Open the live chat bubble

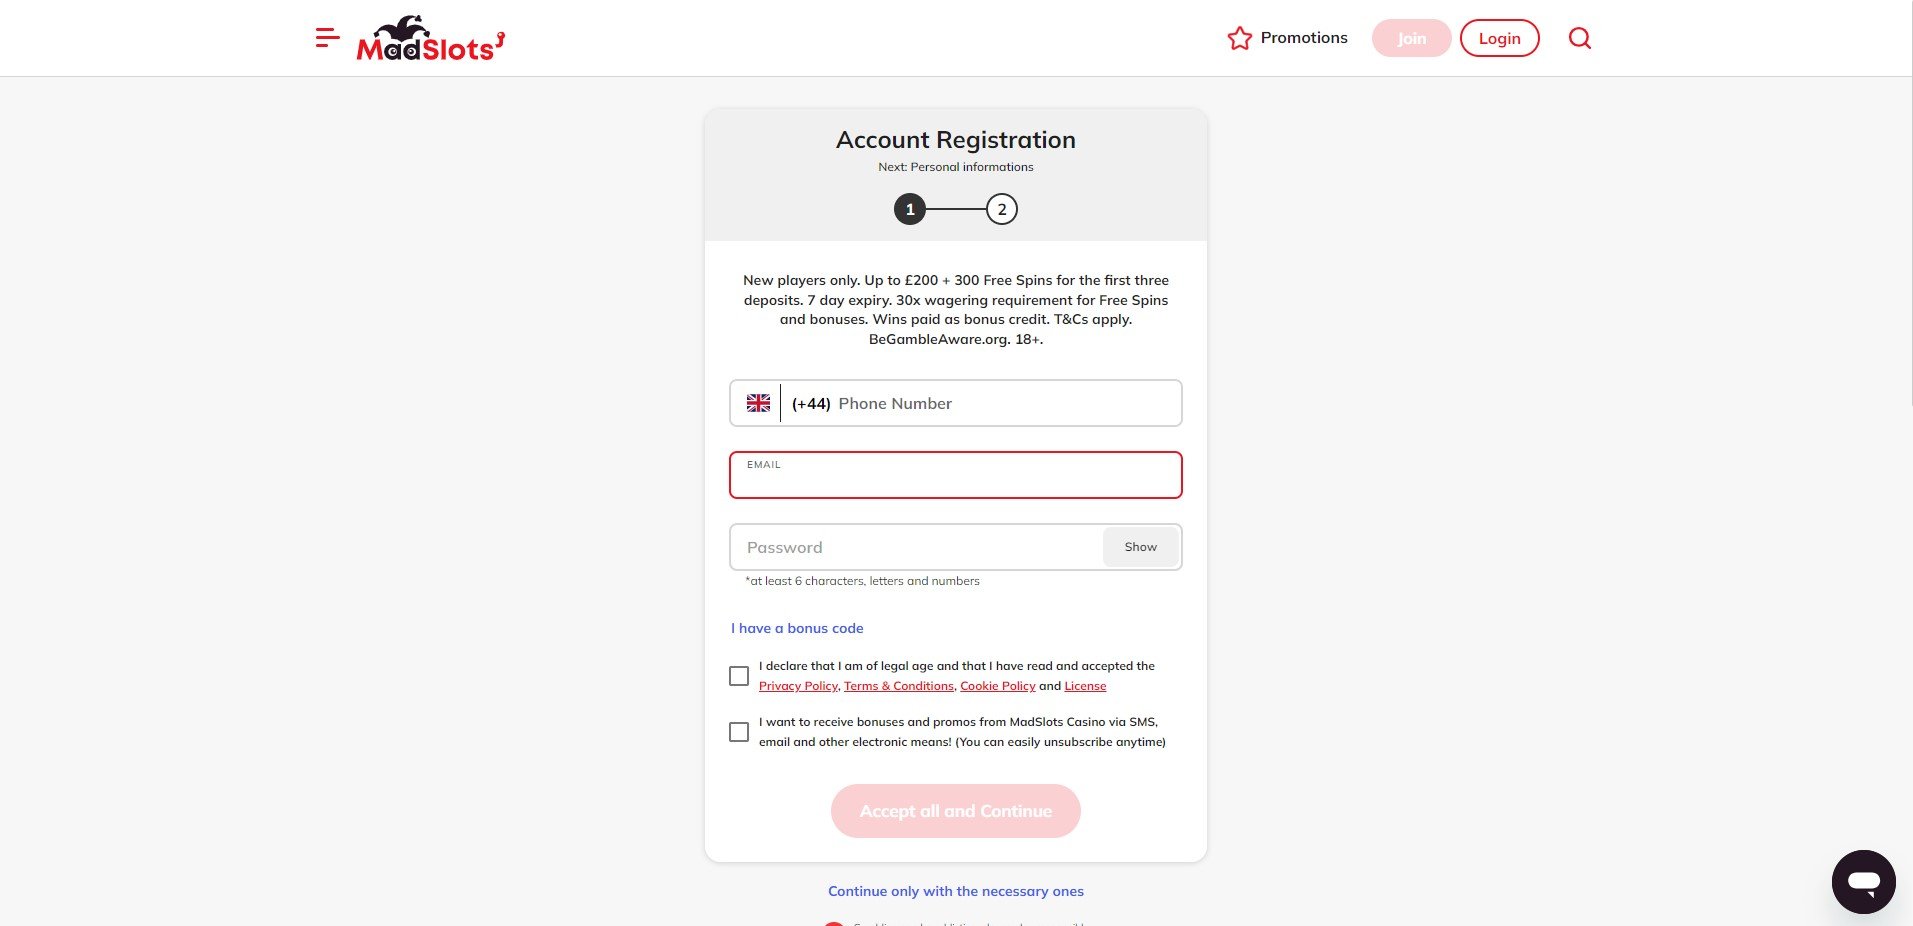(1863, 882)
